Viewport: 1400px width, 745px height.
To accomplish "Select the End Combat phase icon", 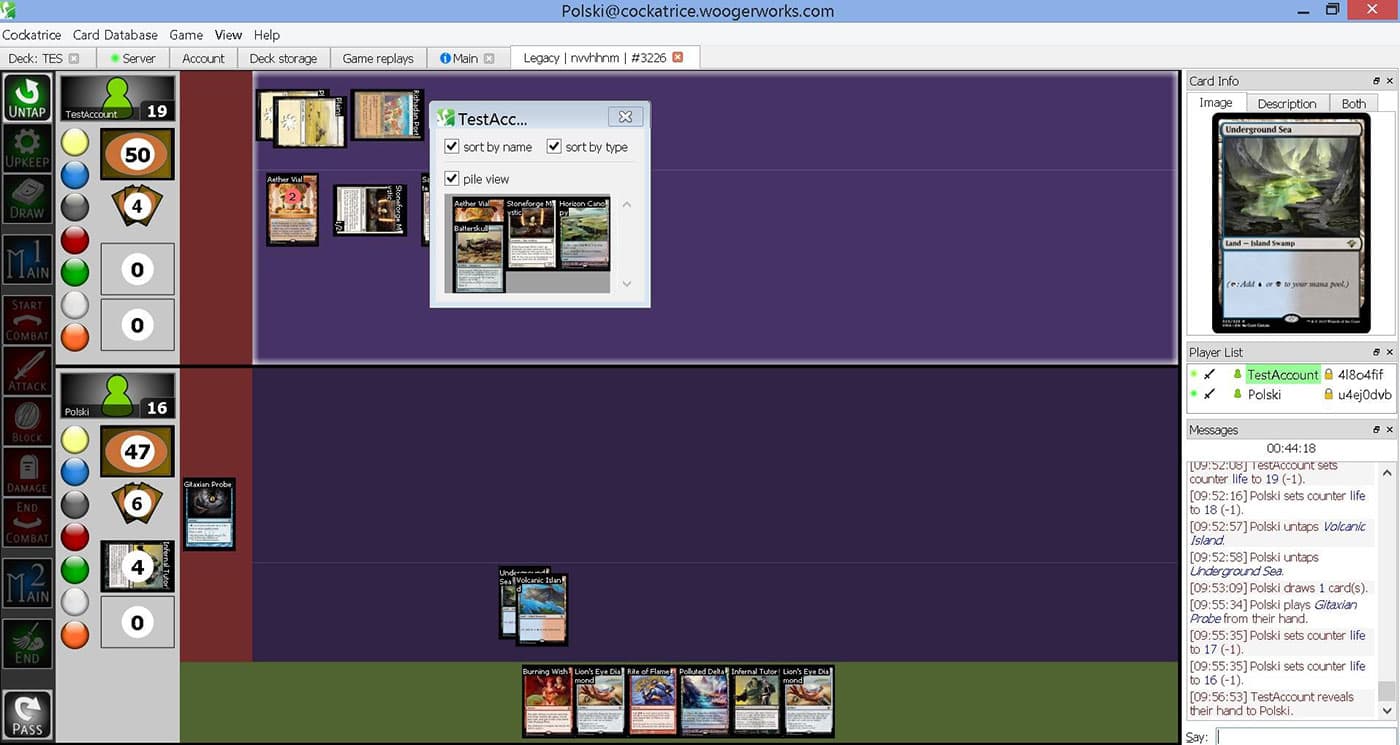I will click(27, 523).
